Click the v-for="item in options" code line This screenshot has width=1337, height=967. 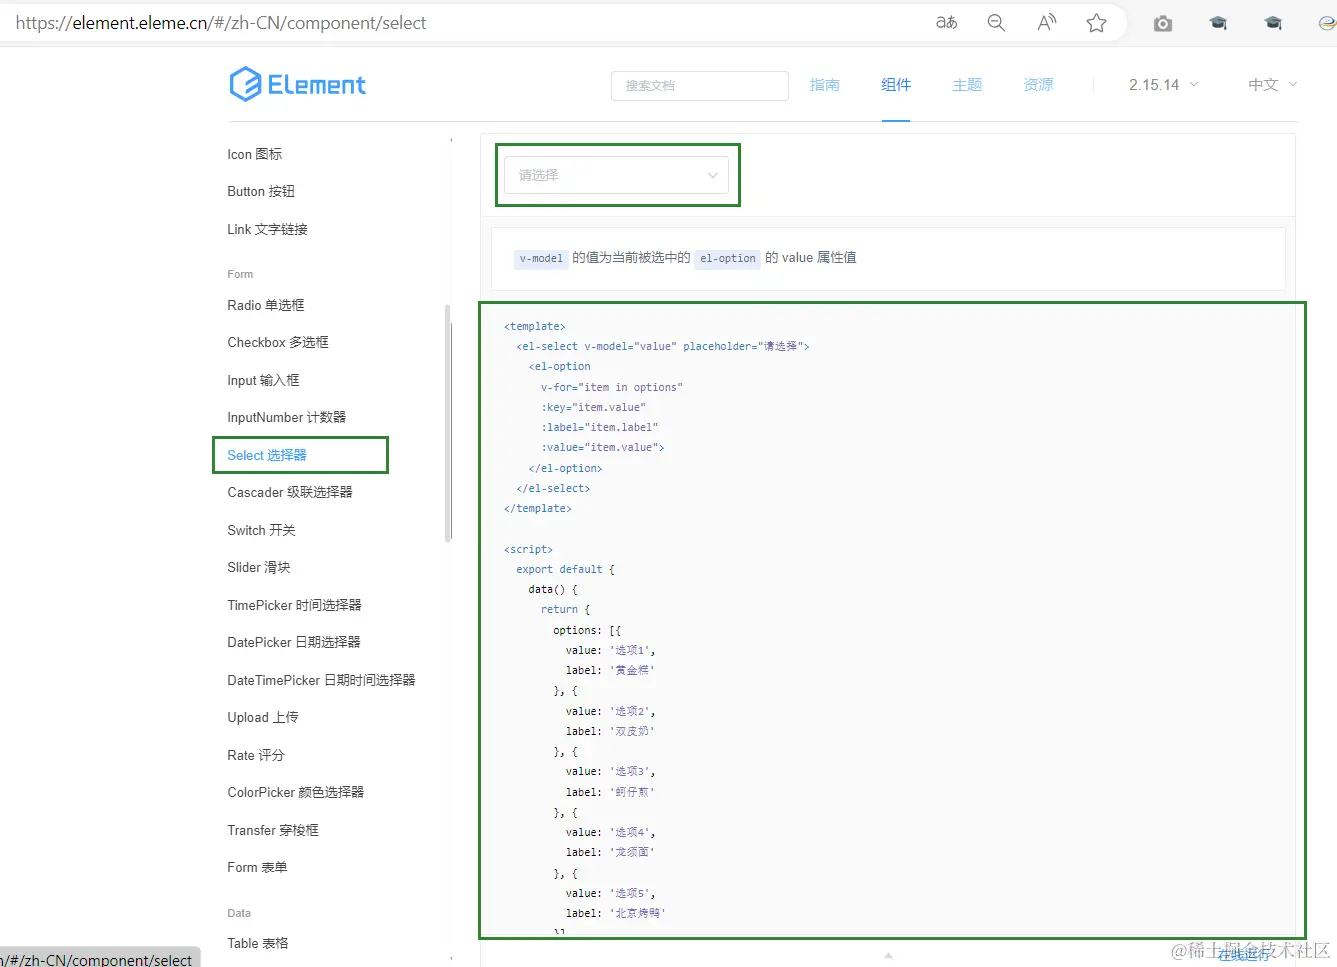pyautogui.click(x=612, y=387)
